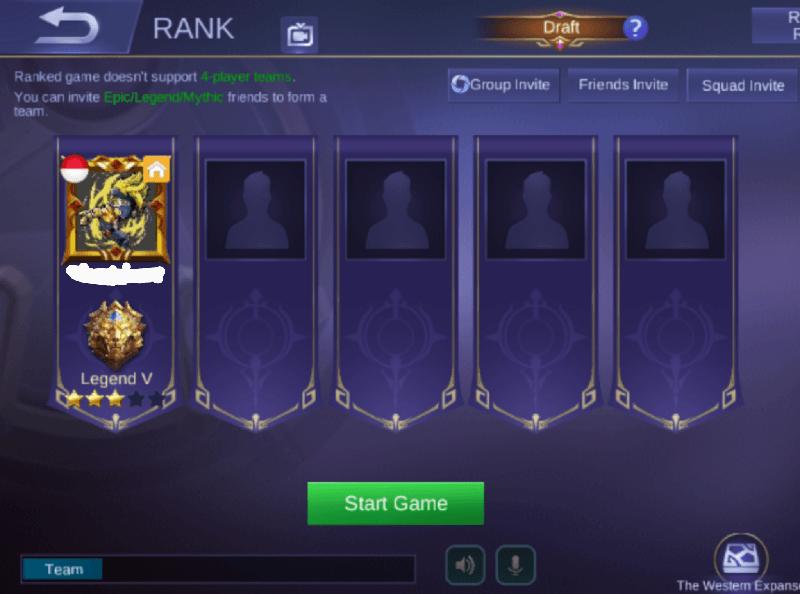
Task: Click the Draft help question mark
Action: (x=635, y=28)
